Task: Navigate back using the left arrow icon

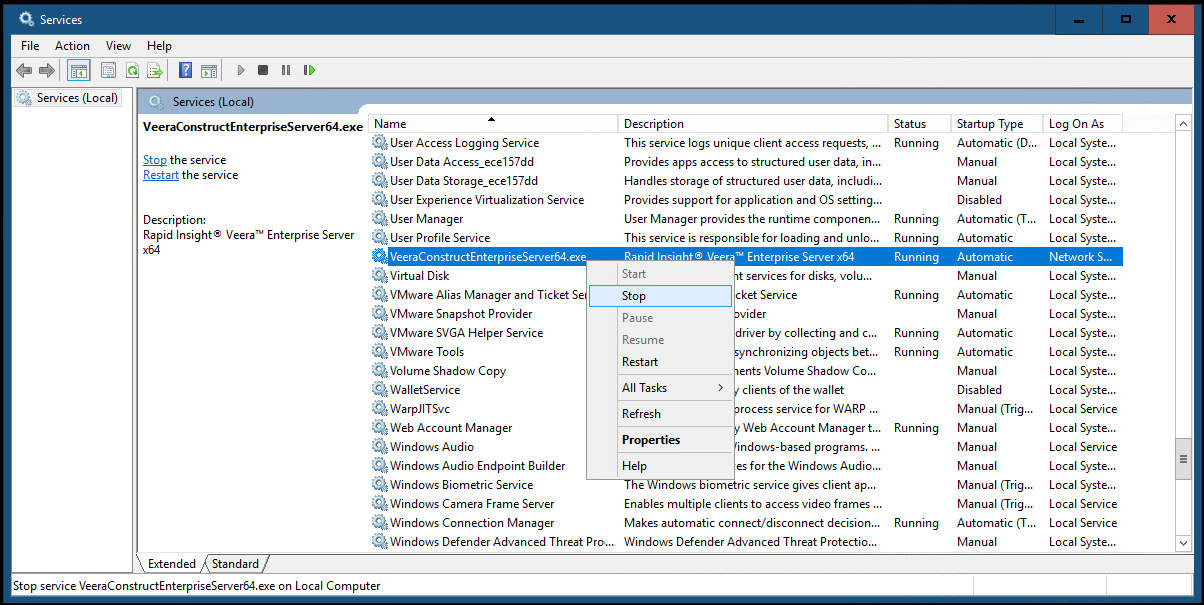Action: pos(22,70)
